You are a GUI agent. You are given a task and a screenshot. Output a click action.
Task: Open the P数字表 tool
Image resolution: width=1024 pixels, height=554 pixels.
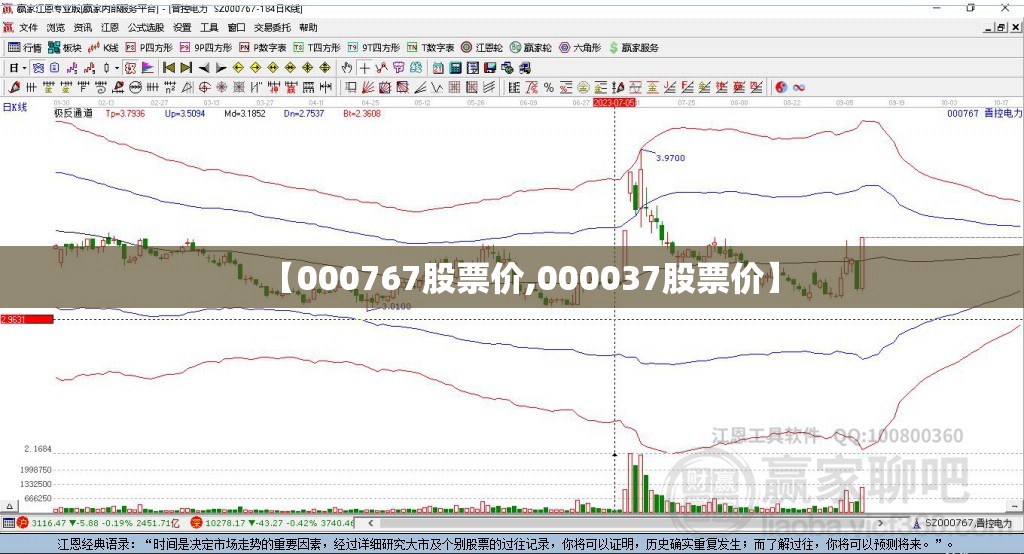263,48
